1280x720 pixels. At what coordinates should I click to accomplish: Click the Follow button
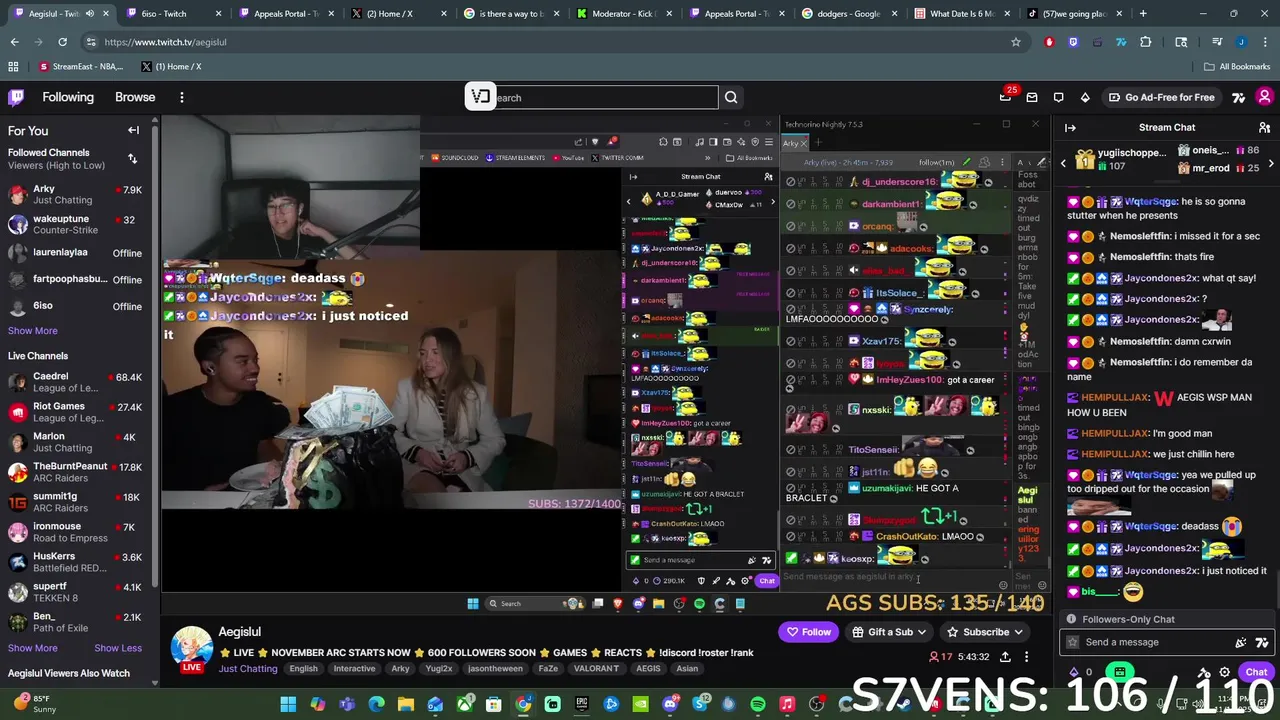click(x=808, y=632)
